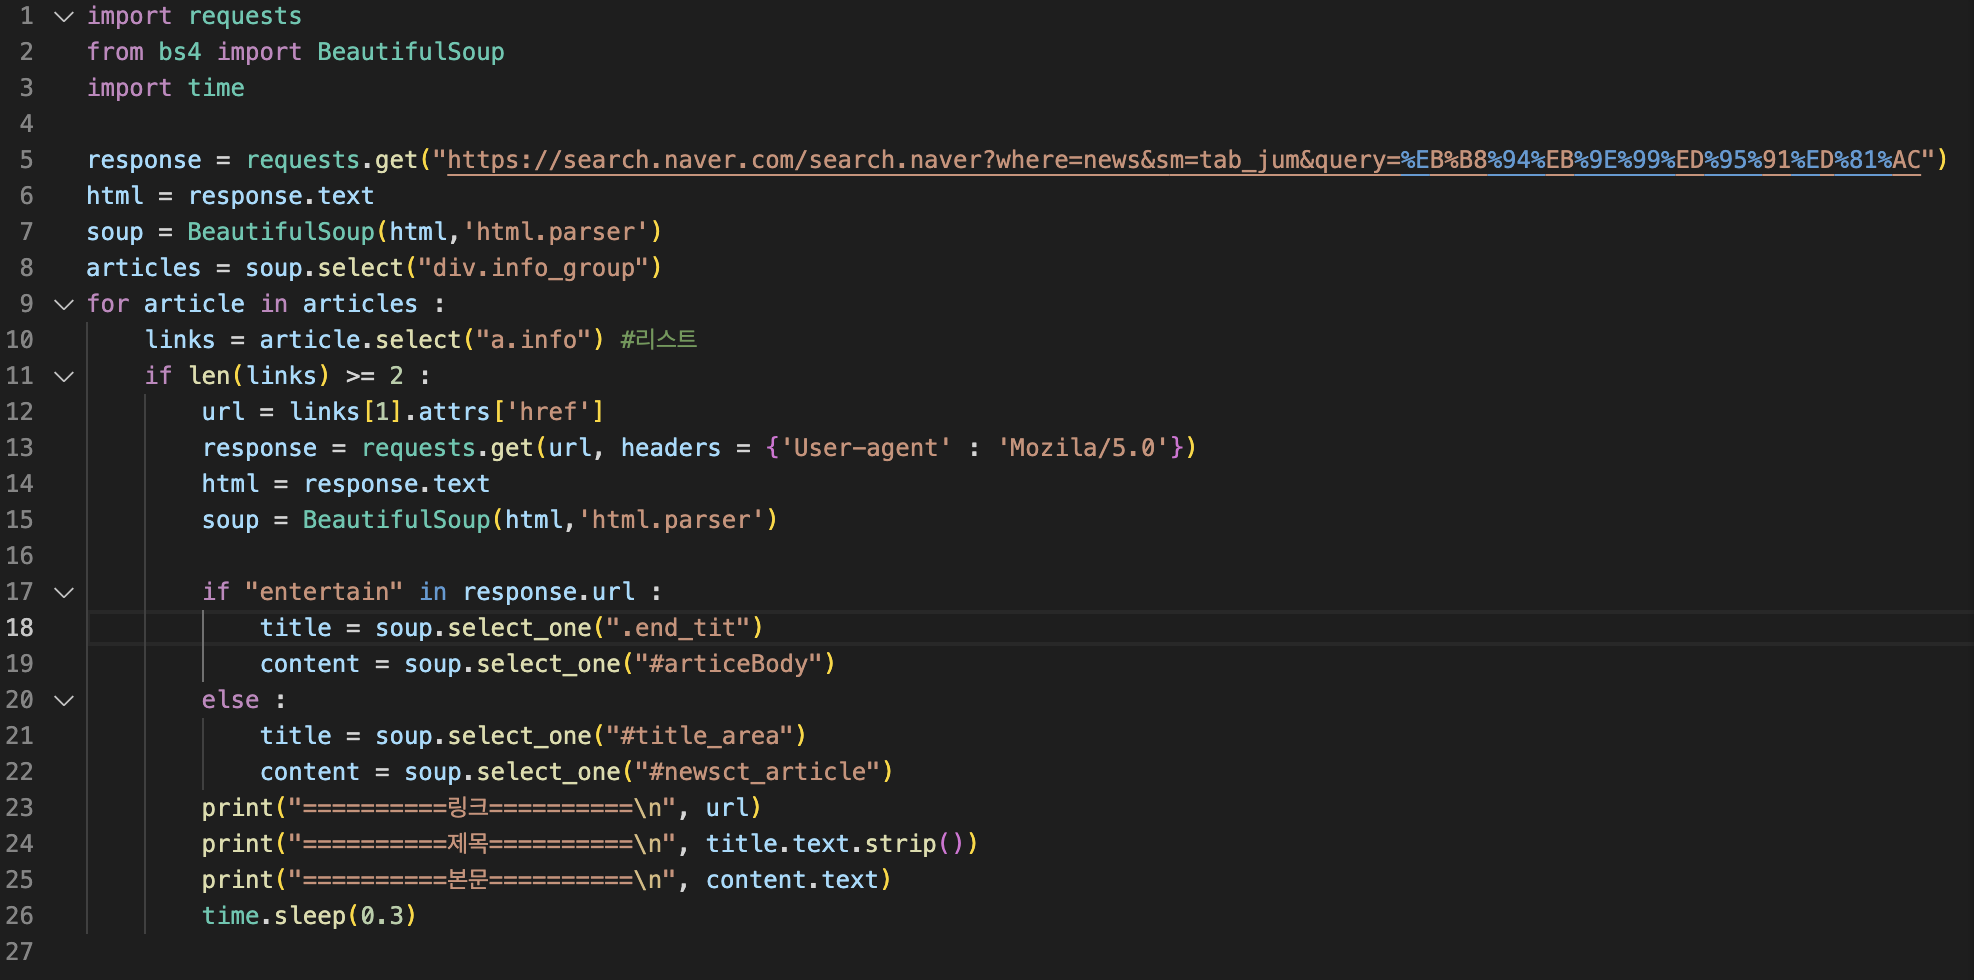Collapse the if len(links) fold arrow at line 11
The width and height of the screenshot is (1974, 980).
[x=64, y=377]
